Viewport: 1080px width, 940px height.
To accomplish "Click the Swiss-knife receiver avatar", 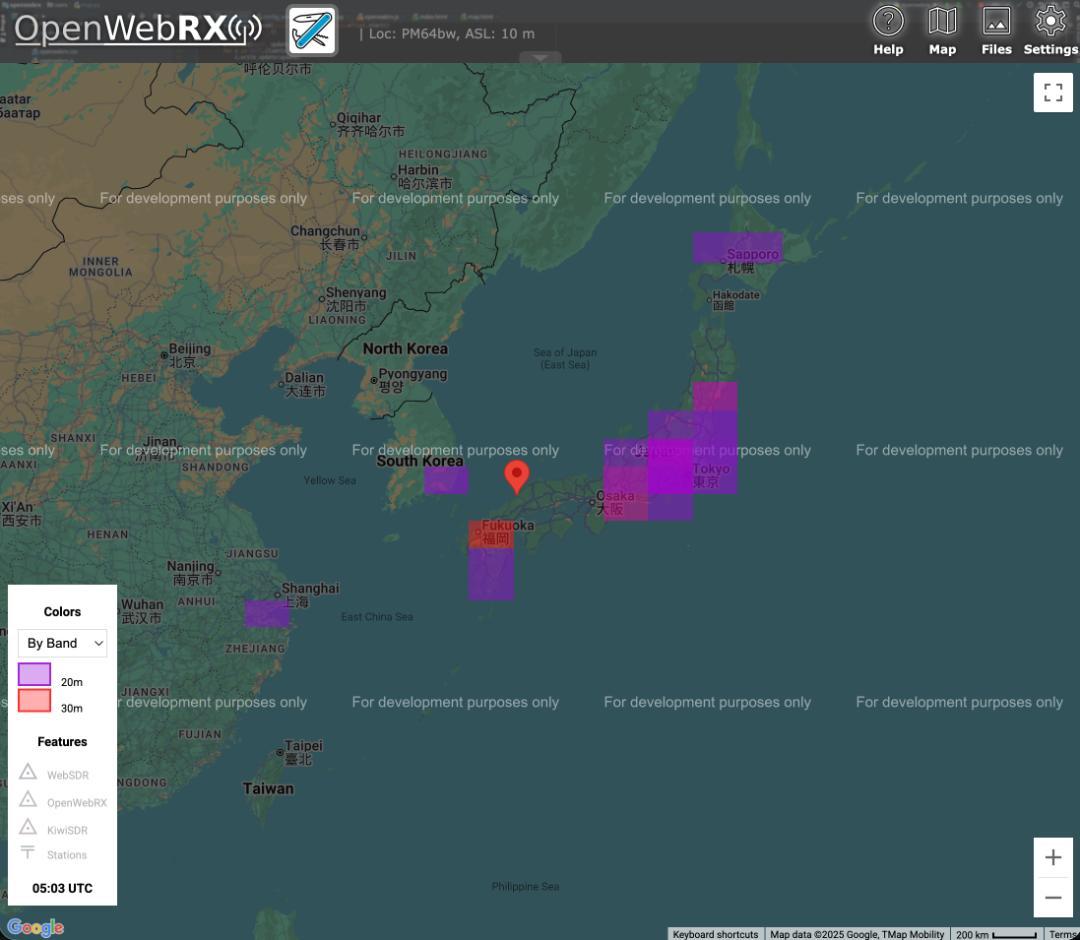I will coord(312,30).
